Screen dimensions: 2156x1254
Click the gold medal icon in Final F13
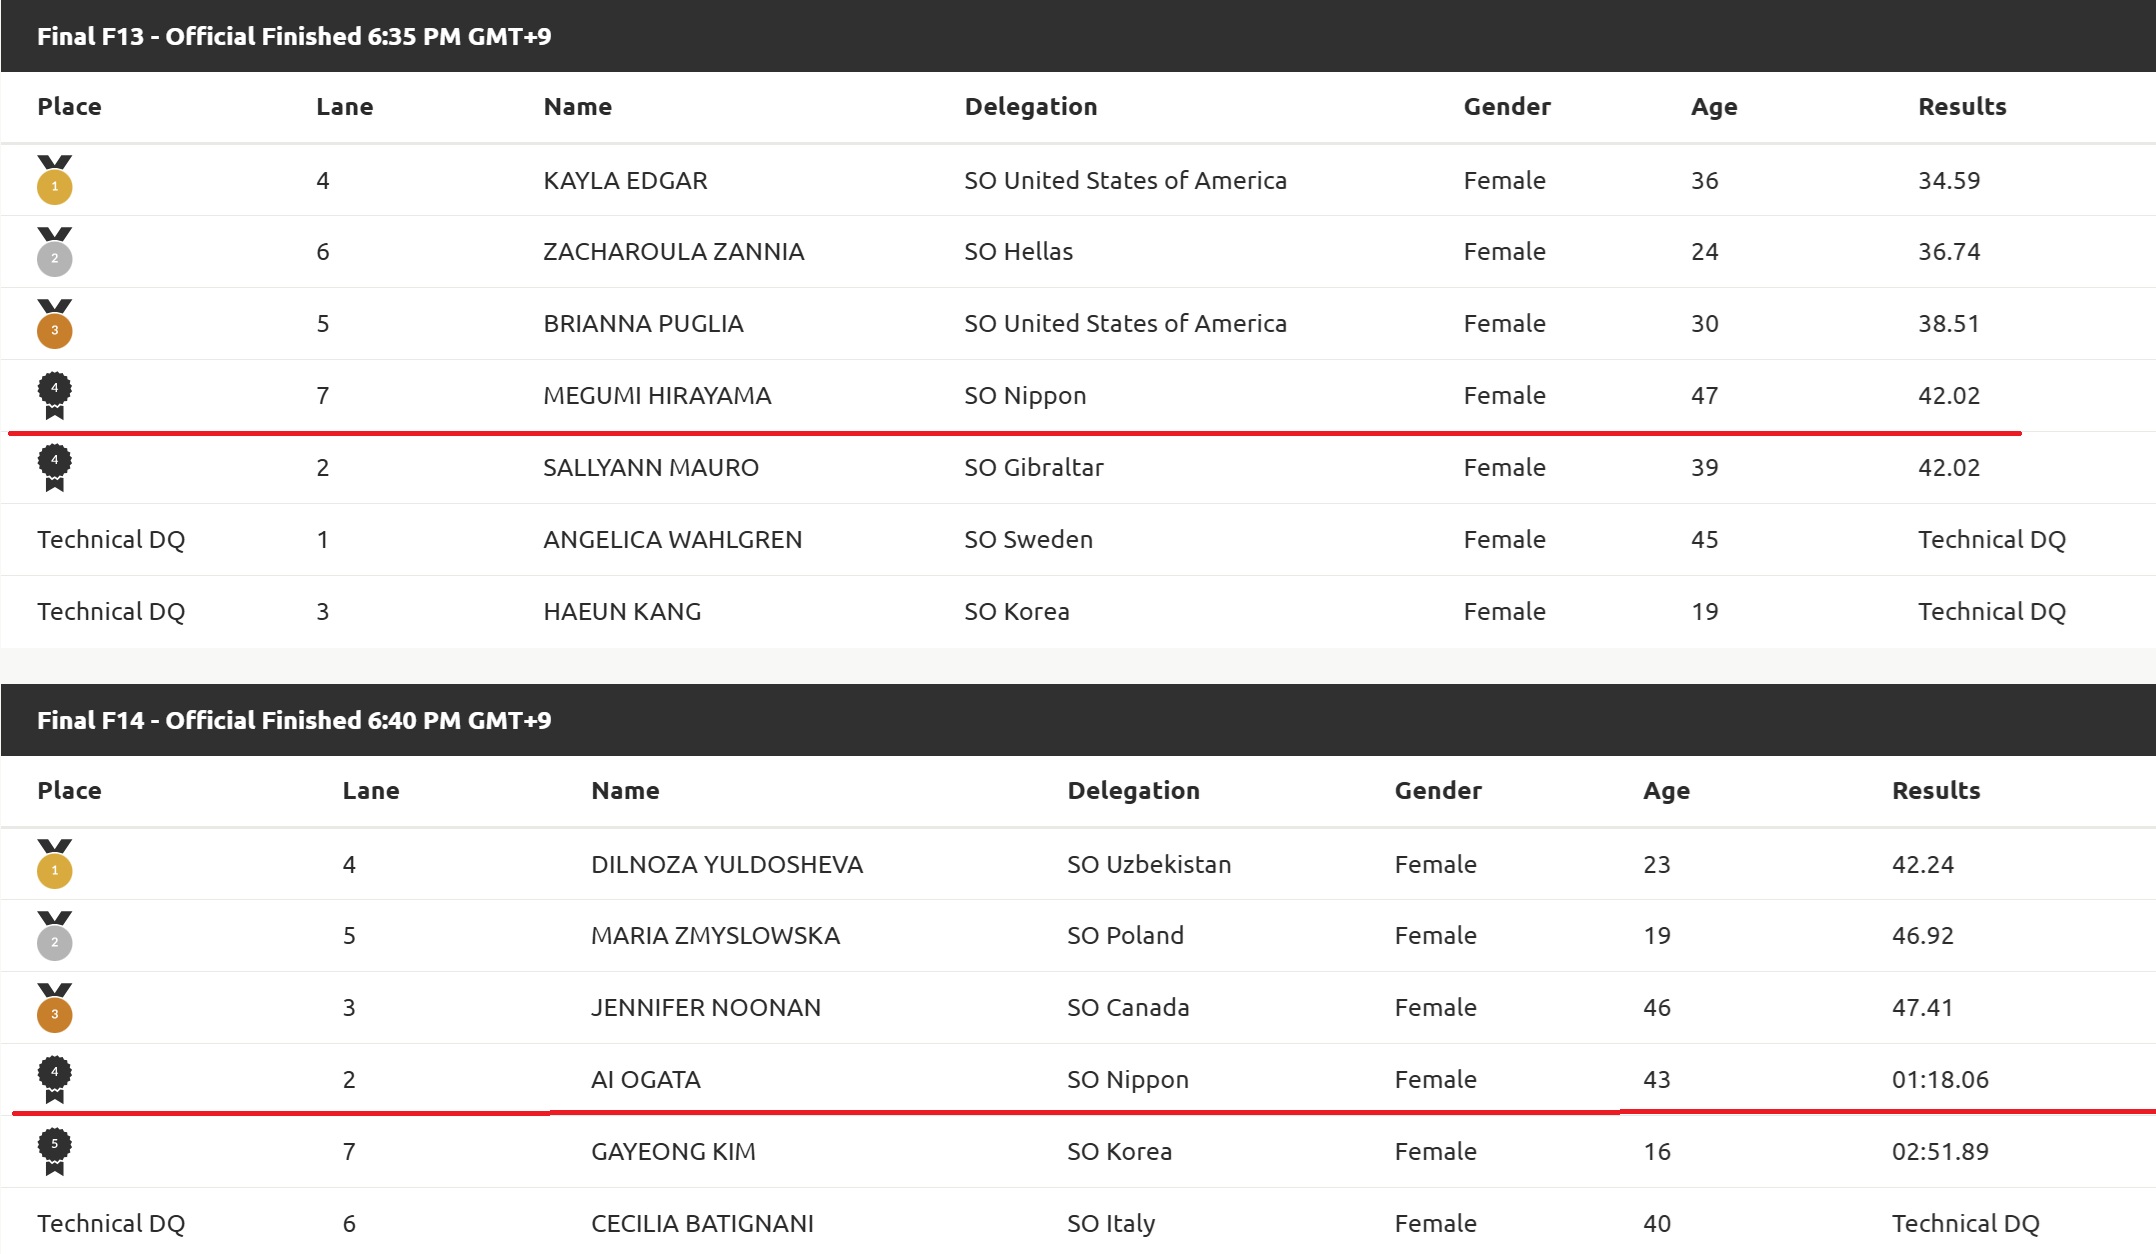[55, 180]
